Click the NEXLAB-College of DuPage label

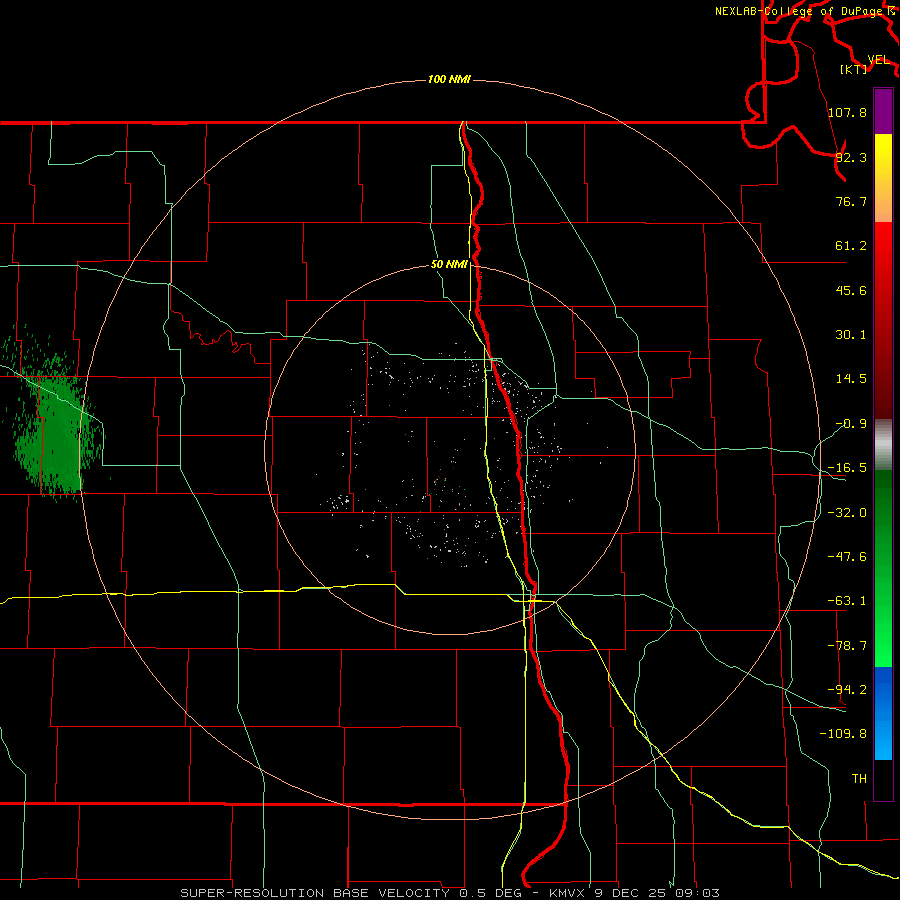tap(798, 11)
